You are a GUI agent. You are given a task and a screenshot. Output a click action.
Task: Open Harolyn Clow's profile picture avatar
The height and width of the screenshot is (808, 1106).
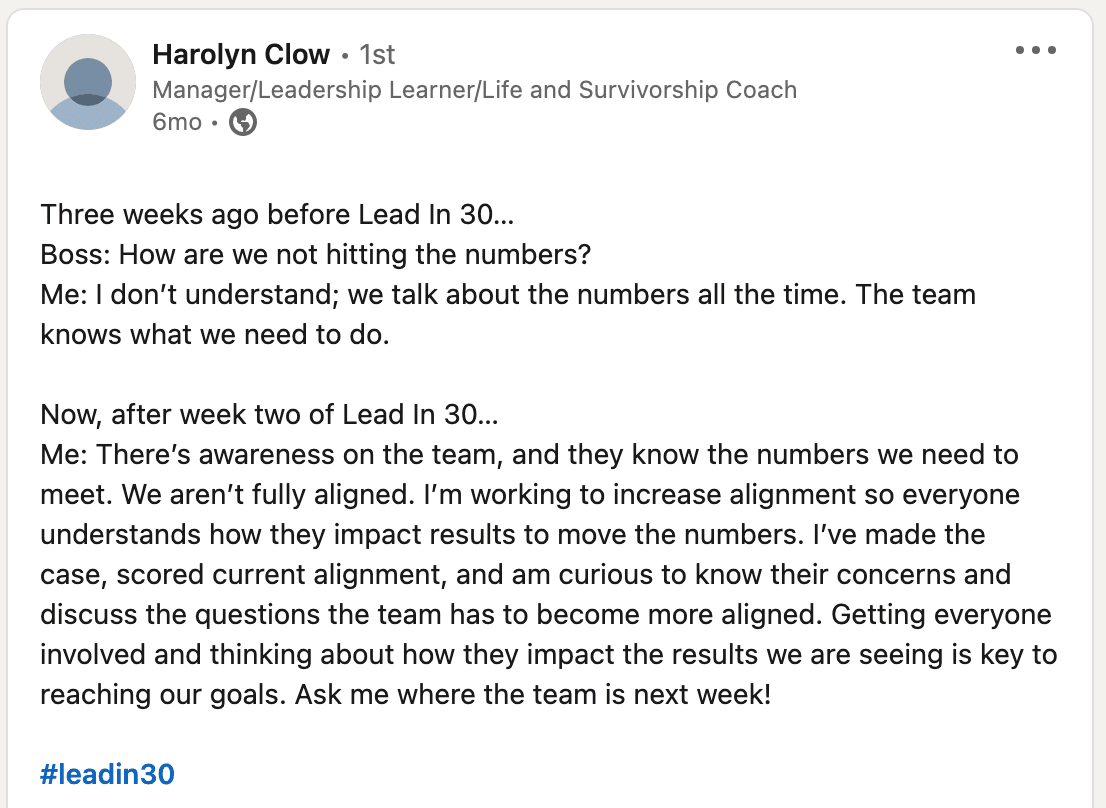(88, 82)
